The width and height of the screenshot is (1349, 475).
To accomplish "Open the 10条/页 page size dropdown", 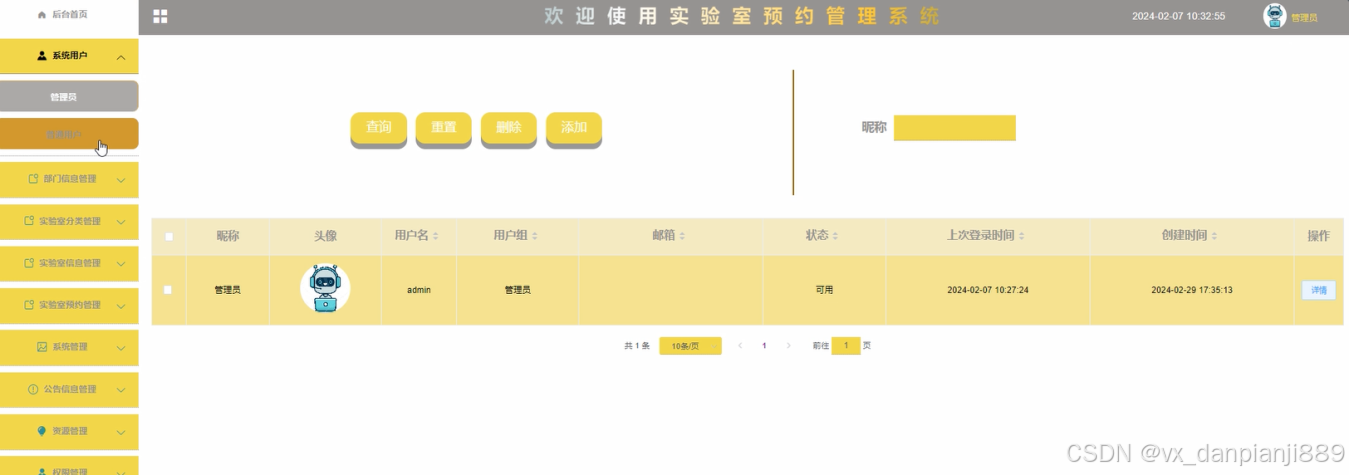I will [690, 346].
